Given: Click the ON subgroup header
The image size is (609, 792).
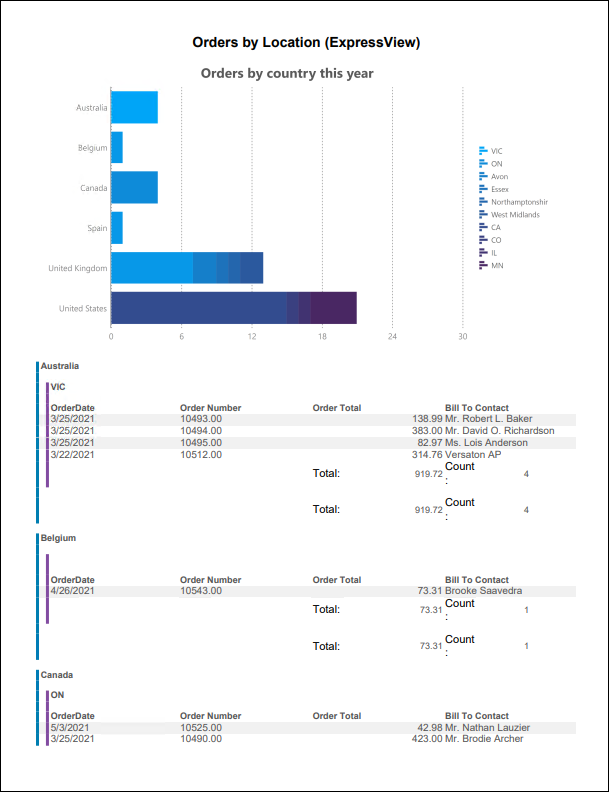Looking at the screenshot, I should tap(57, 695).
